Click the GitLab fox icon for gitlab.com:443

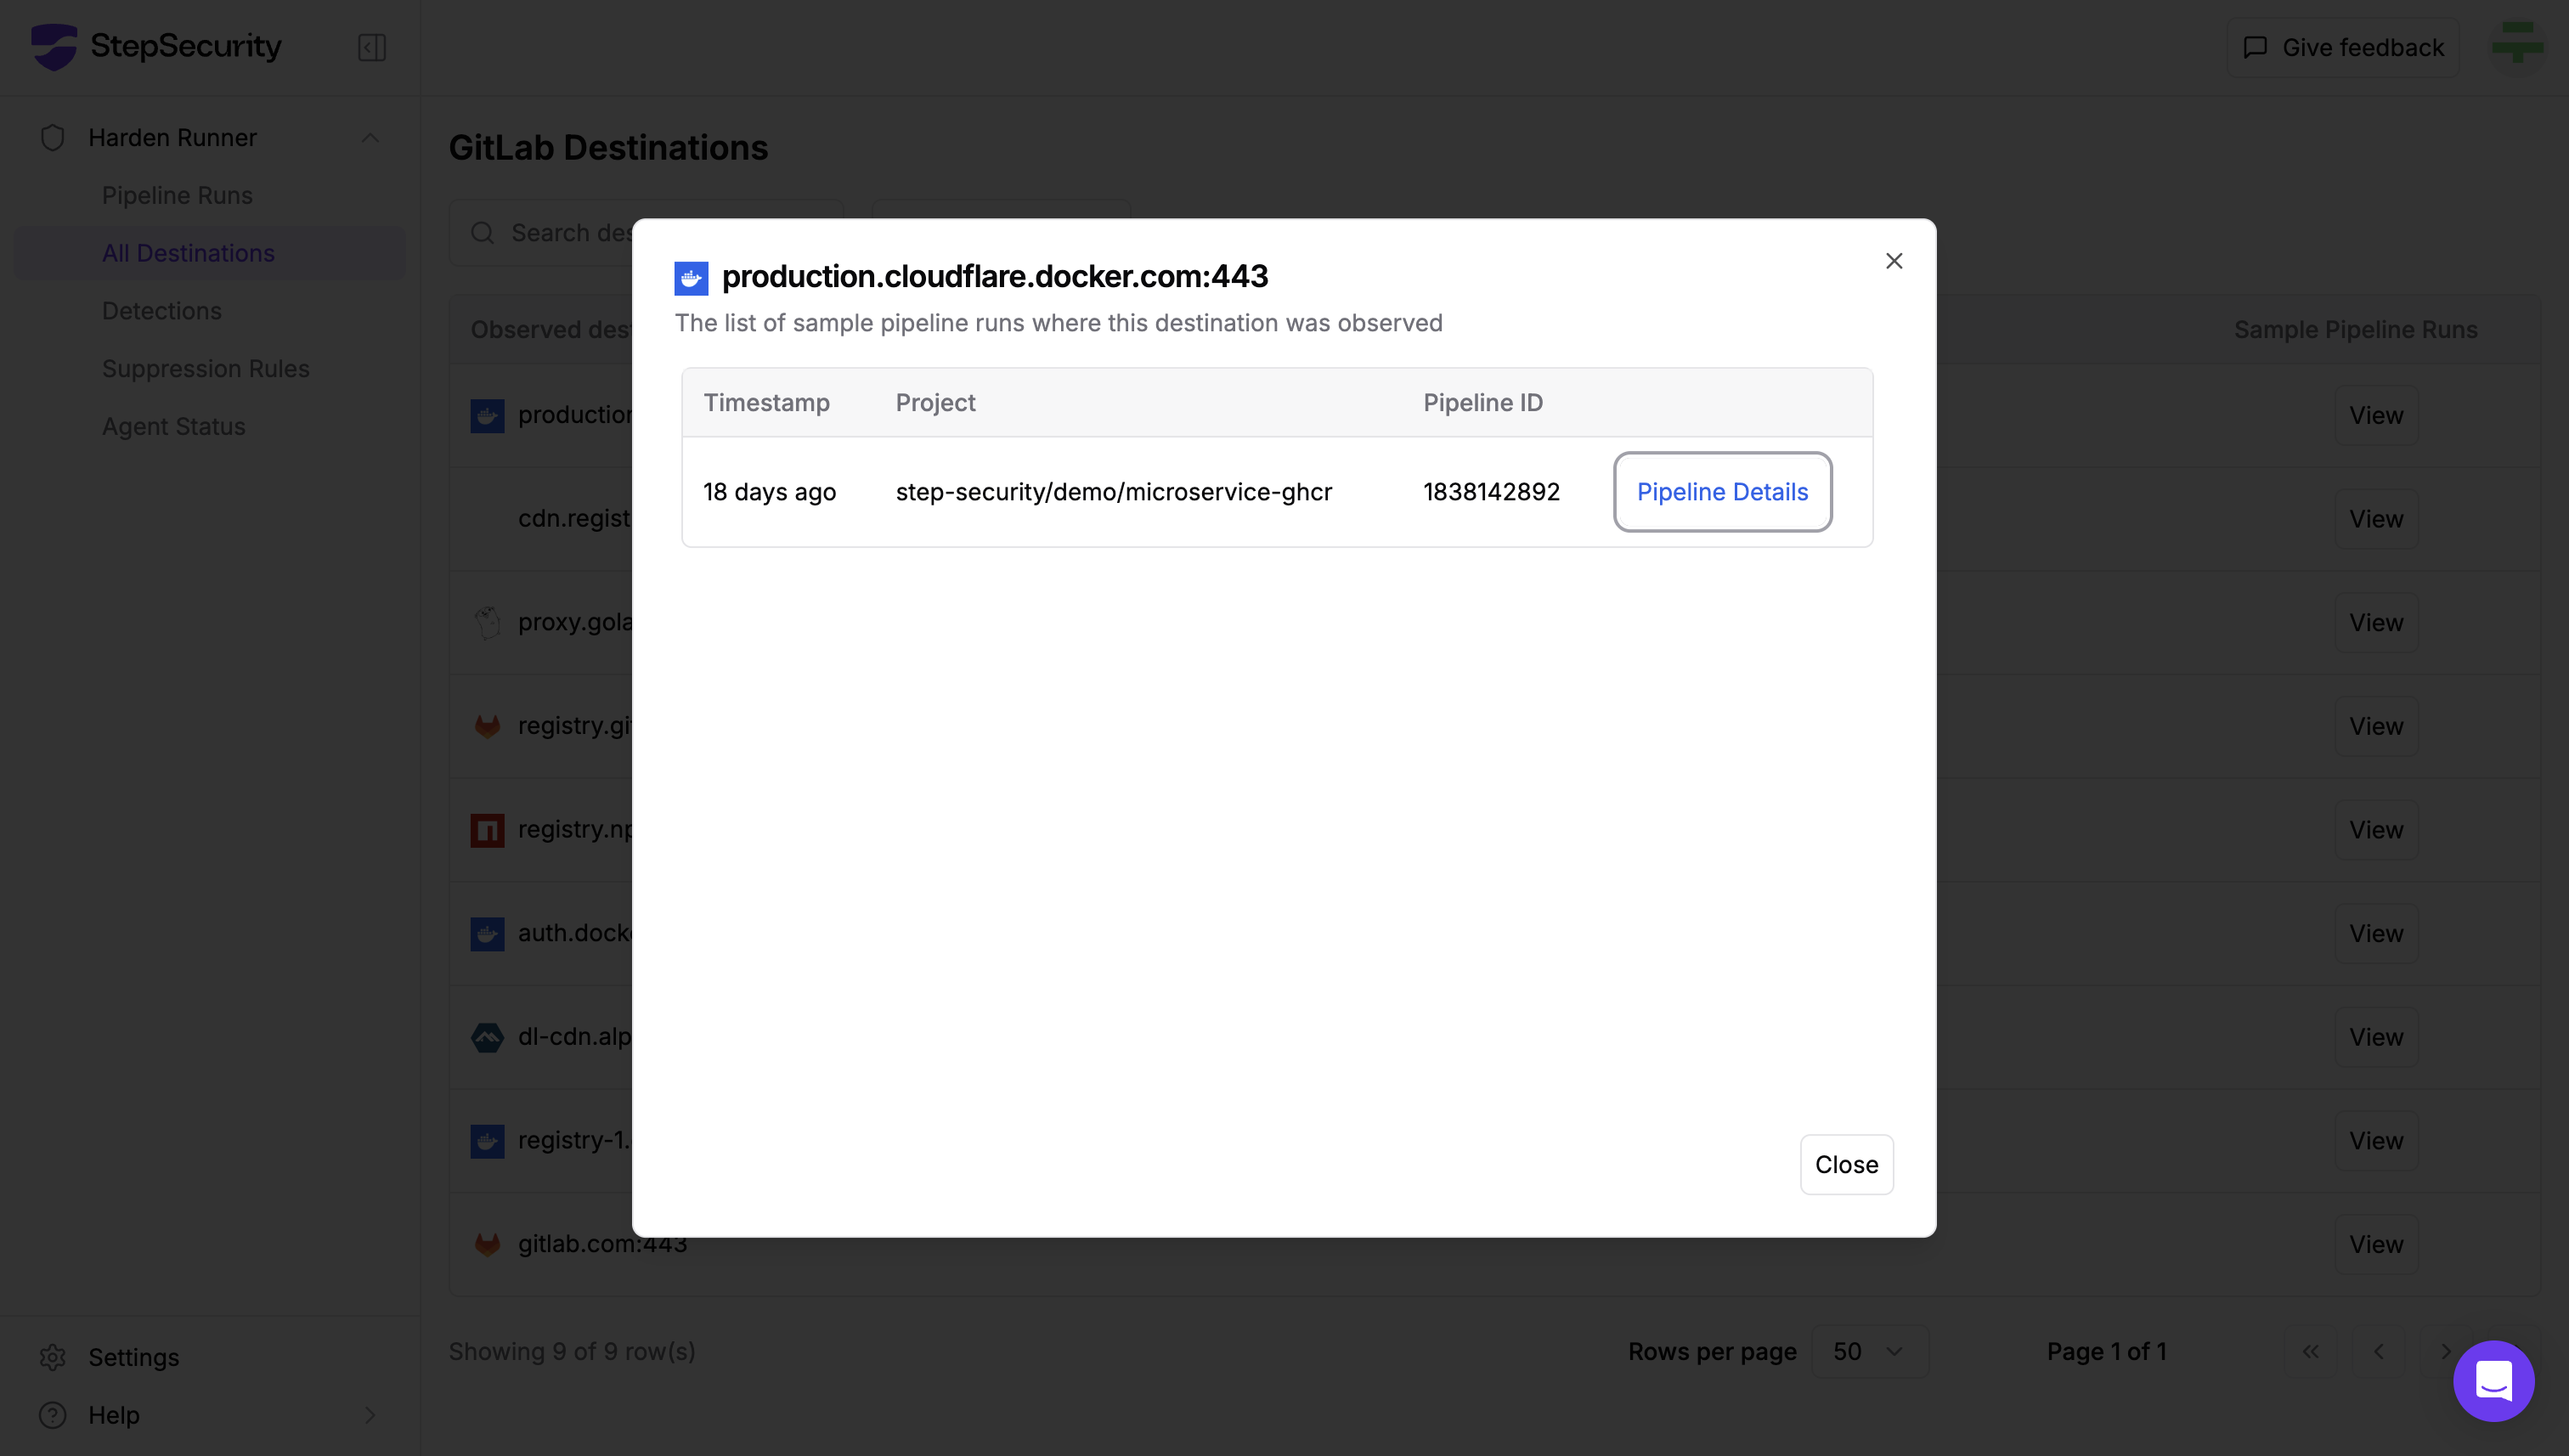pyautogui.click(x=487, y=1244)
